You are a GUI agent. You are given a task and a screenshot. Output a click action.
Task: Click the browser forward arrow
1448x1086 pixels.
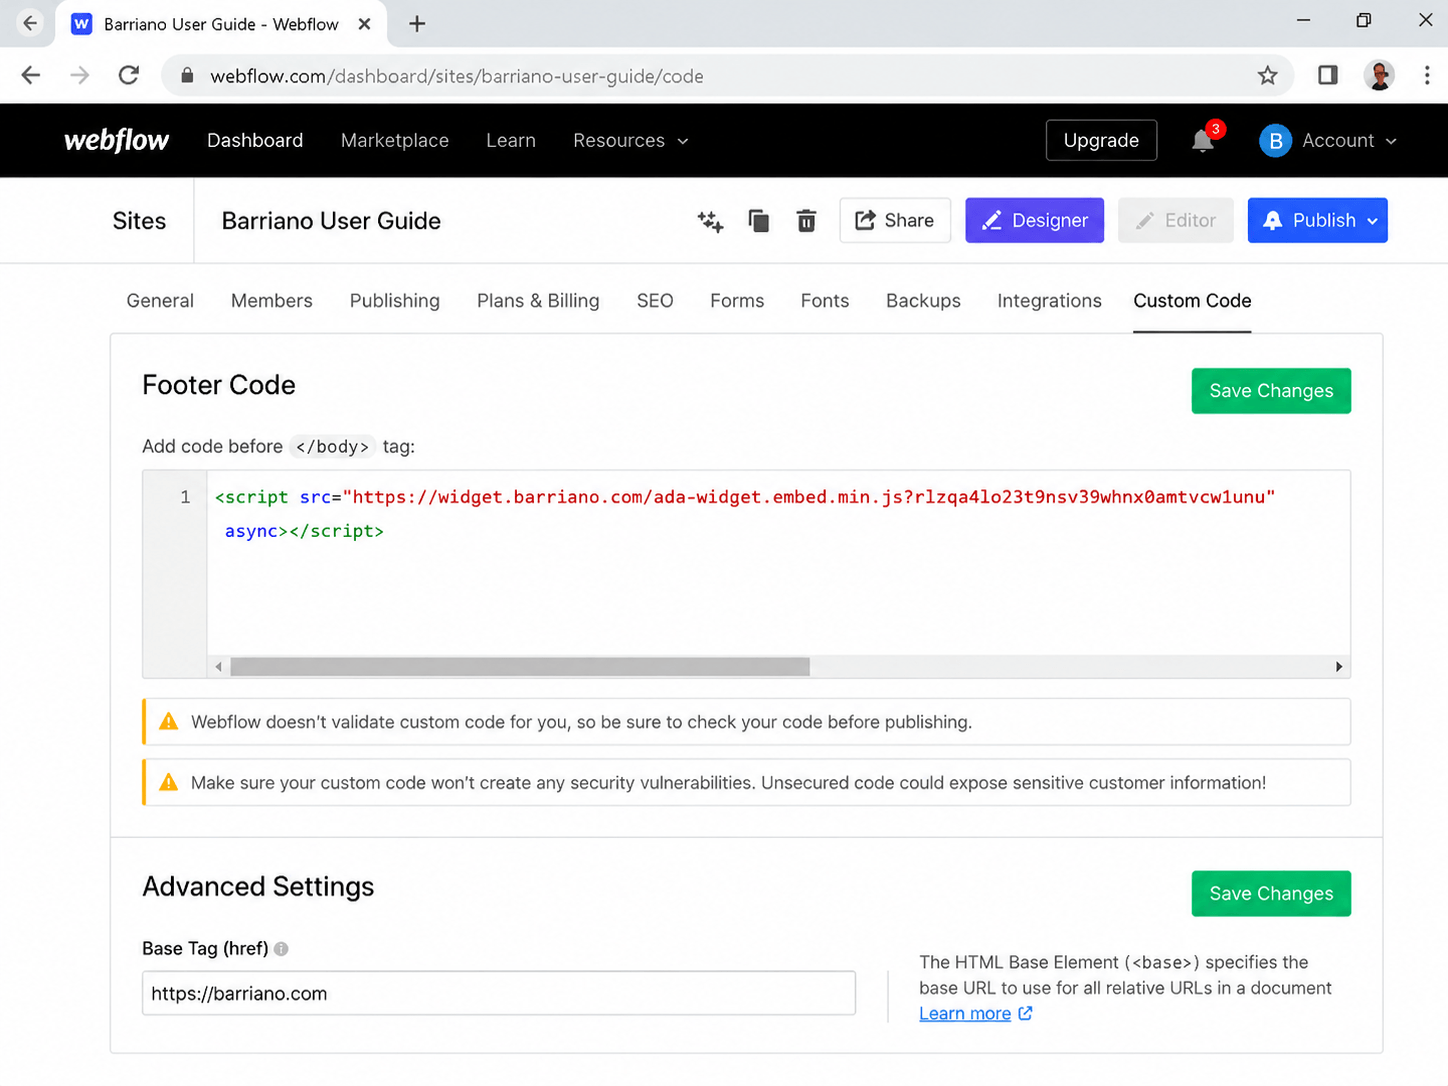coord(80,75)
